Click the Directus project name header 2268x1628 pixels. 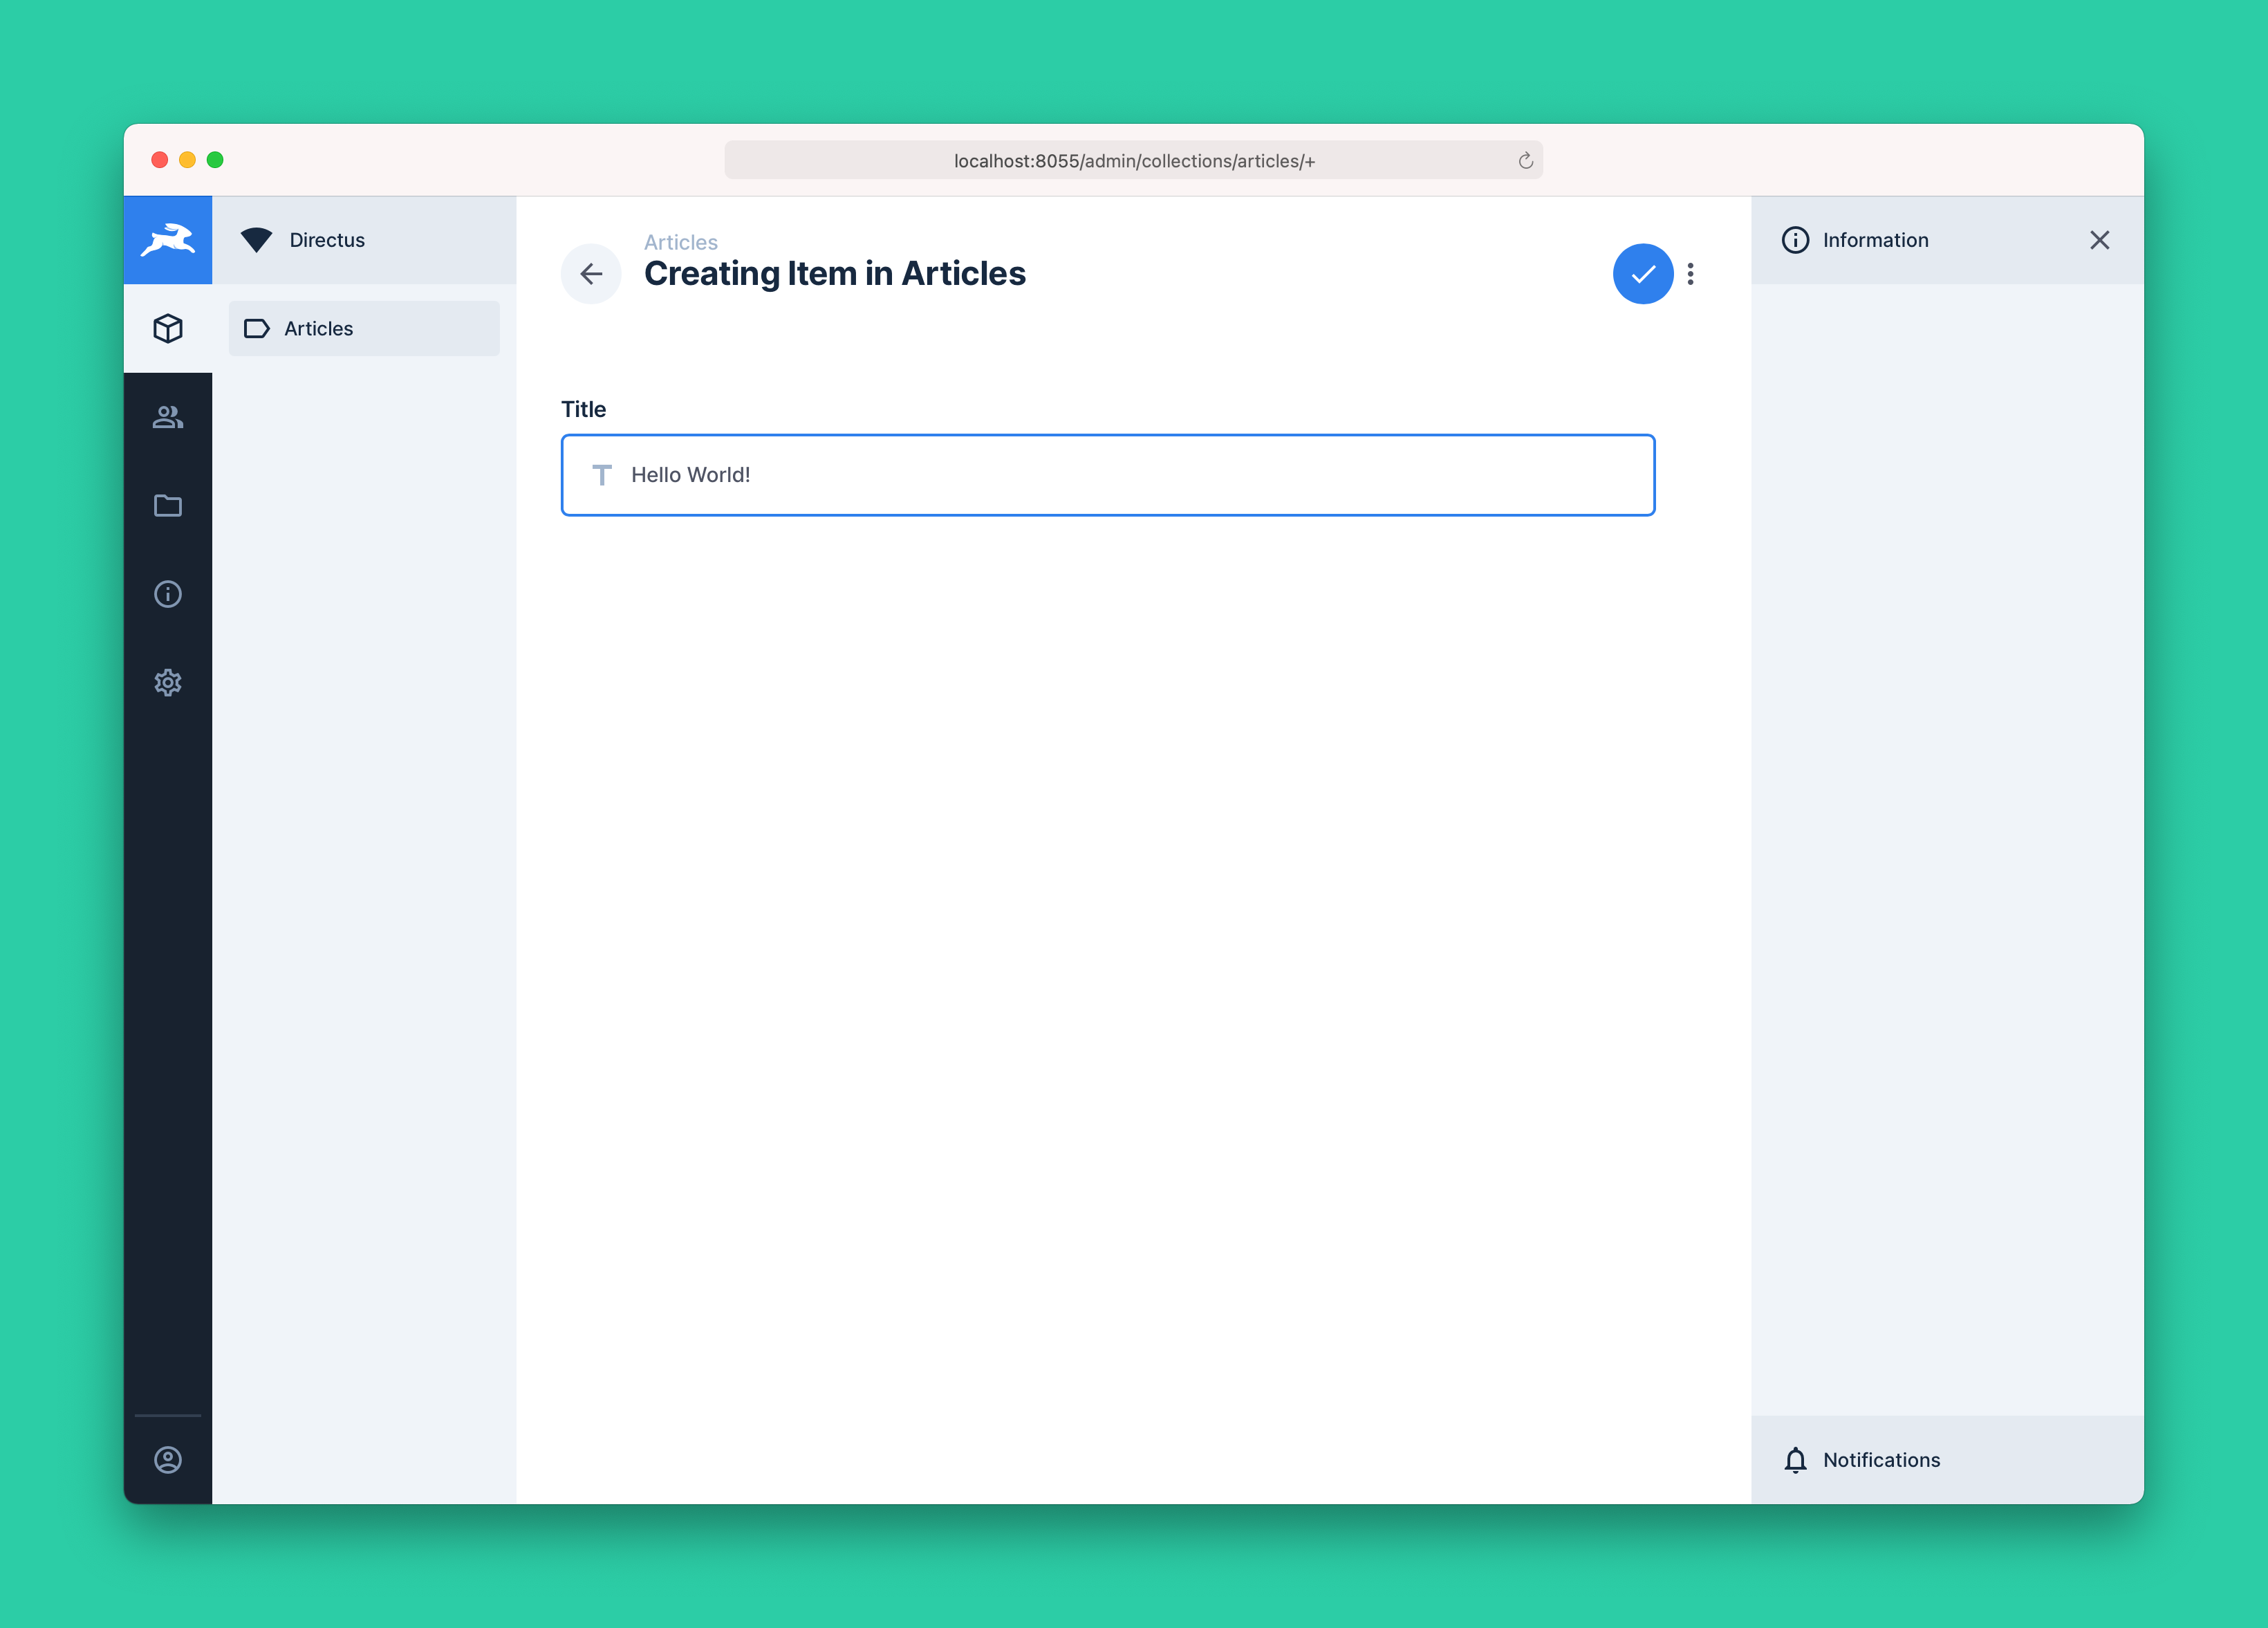(x=327, y=240)
